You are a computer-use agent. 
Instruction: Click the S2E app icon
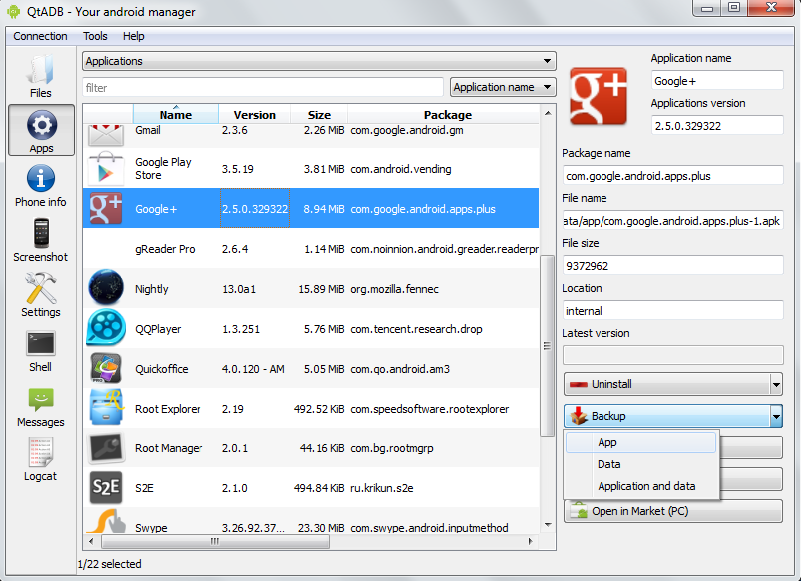[106, 487]
